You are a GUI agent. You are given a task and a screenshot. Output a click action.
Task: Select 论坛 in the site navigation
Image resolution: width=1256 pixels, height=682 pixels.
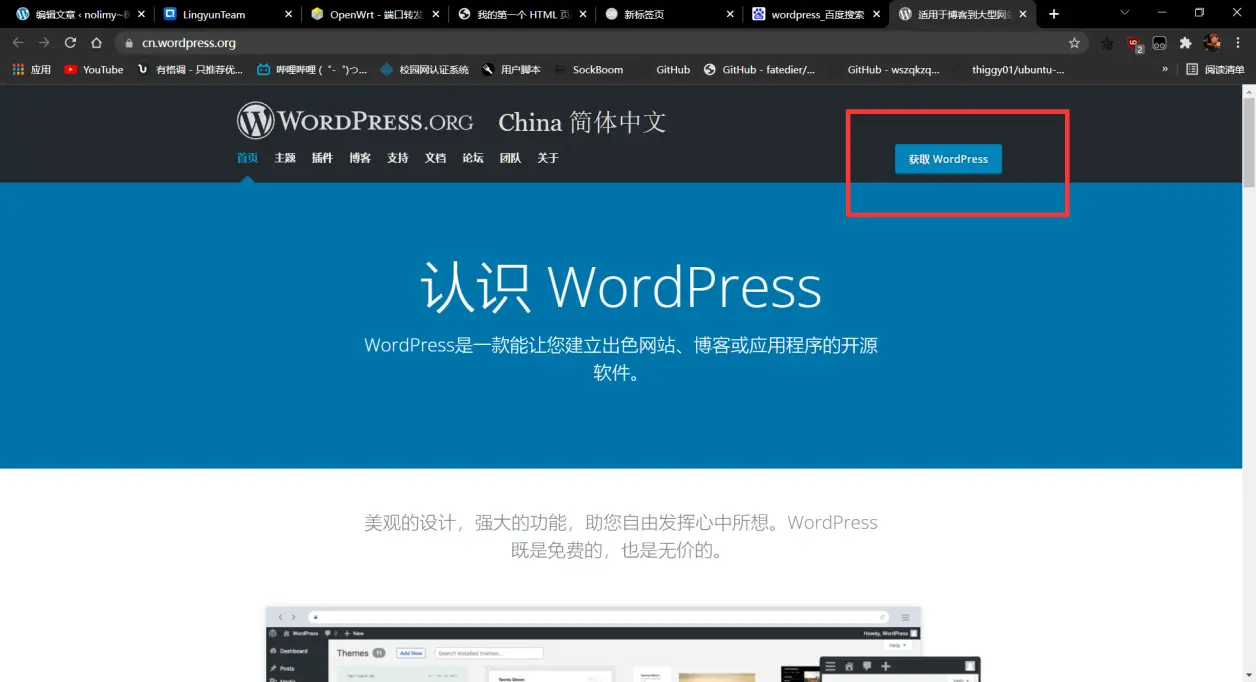click(x=473, y=158)
